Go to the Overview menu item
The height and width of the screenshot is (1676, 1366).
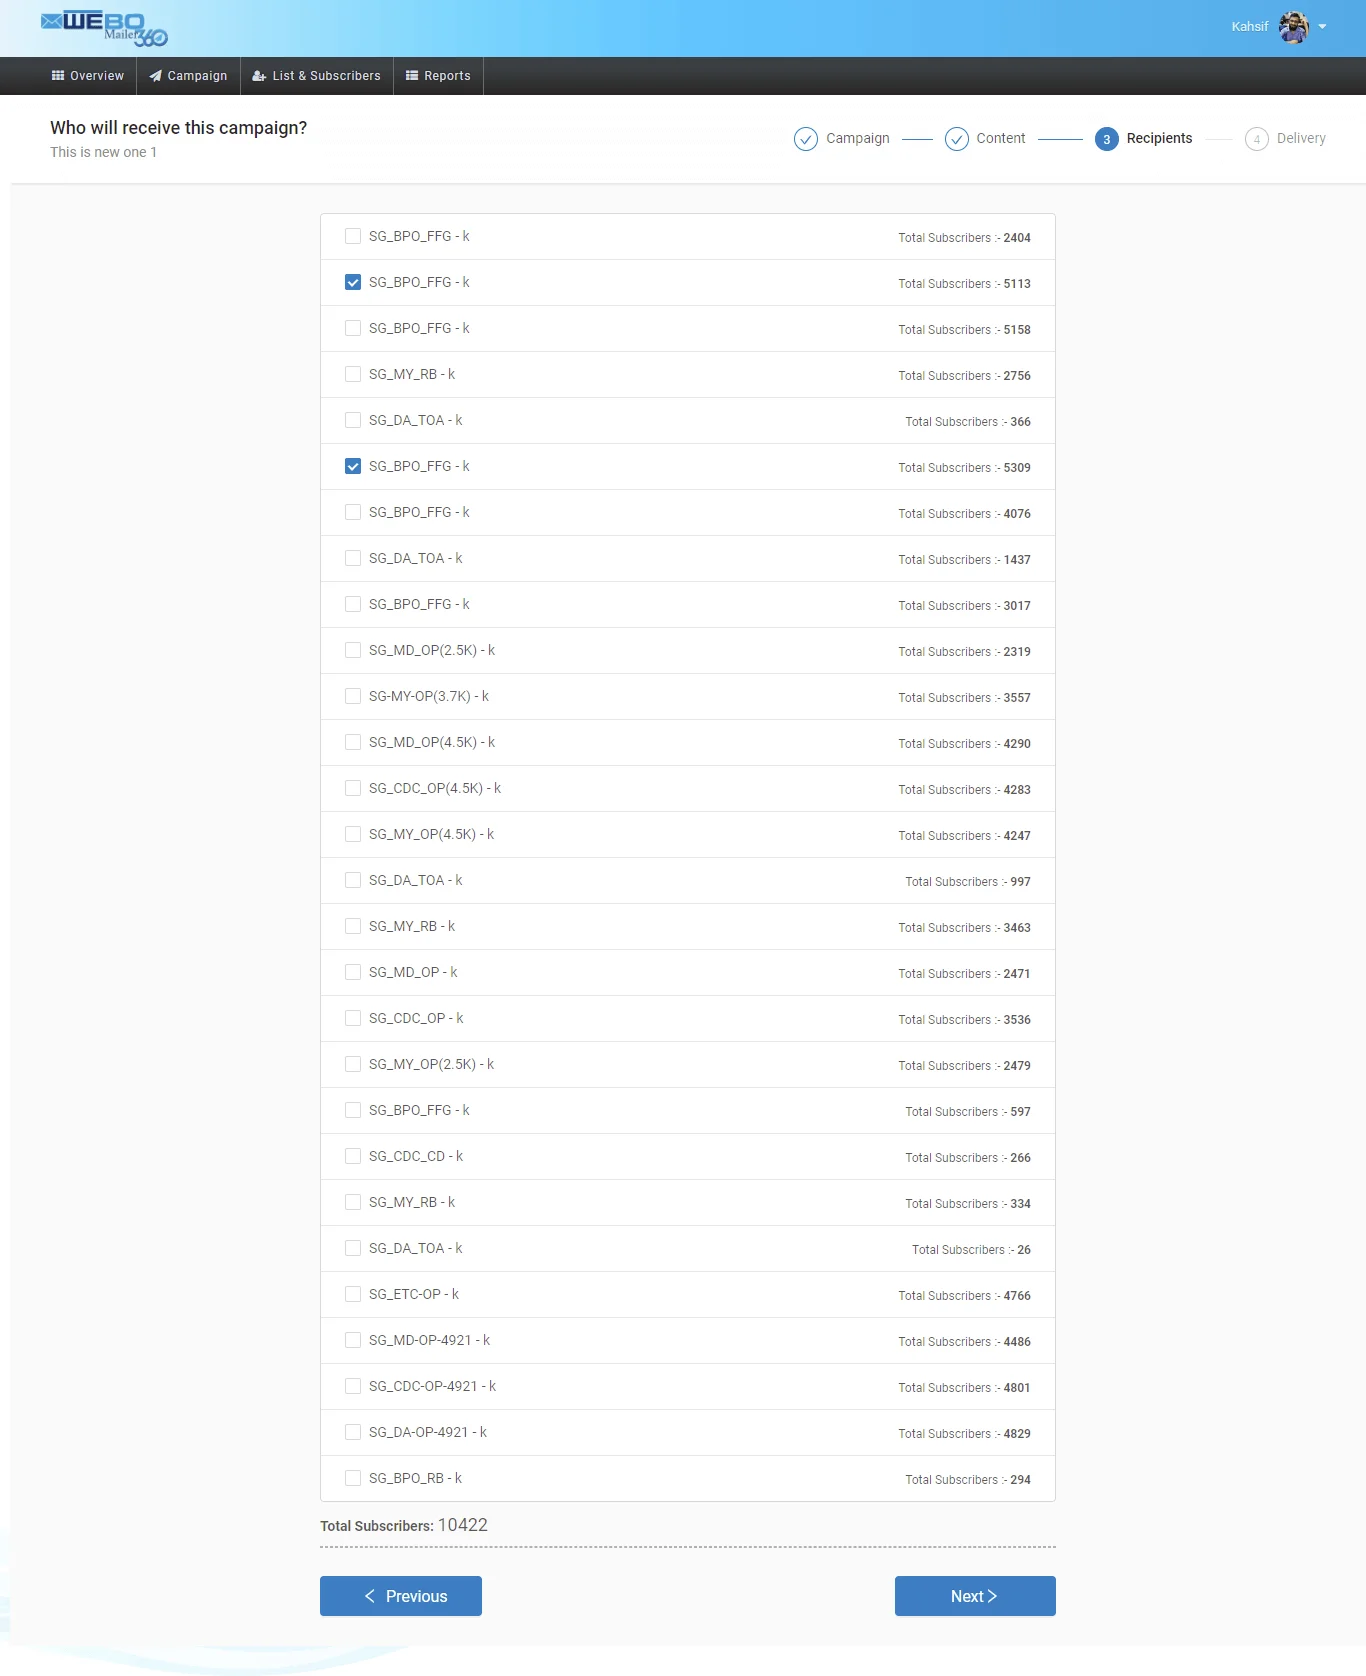(88, 76)
